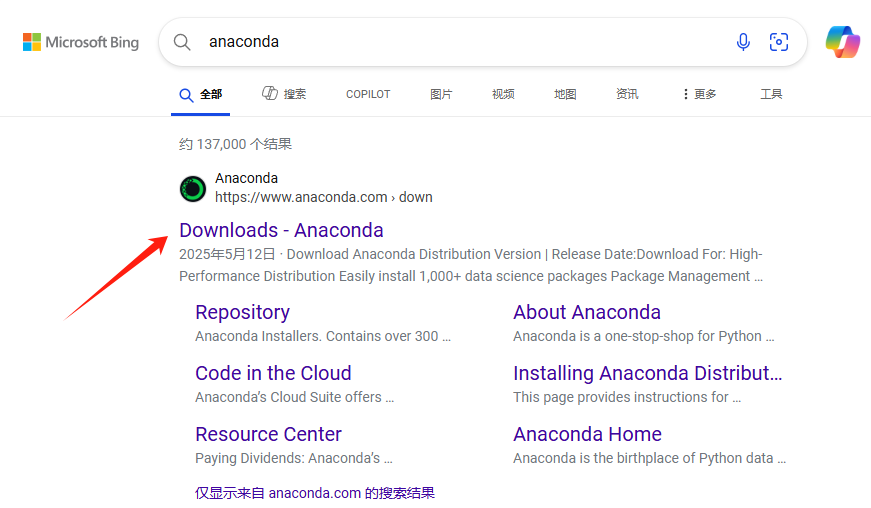Screen dimensions: 871x508
Task: Expand the 更多 menu
Action: 699,94
